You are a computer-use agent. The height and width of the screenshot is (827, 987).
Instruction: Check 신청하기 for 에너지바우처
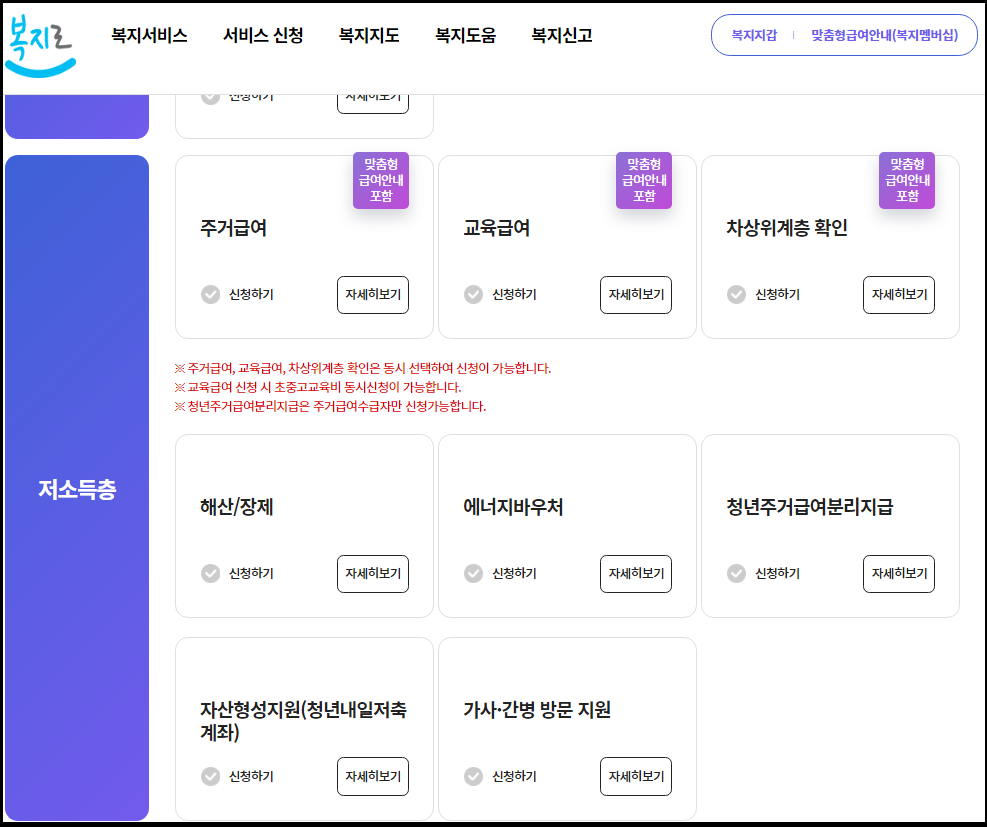[473, 574]
